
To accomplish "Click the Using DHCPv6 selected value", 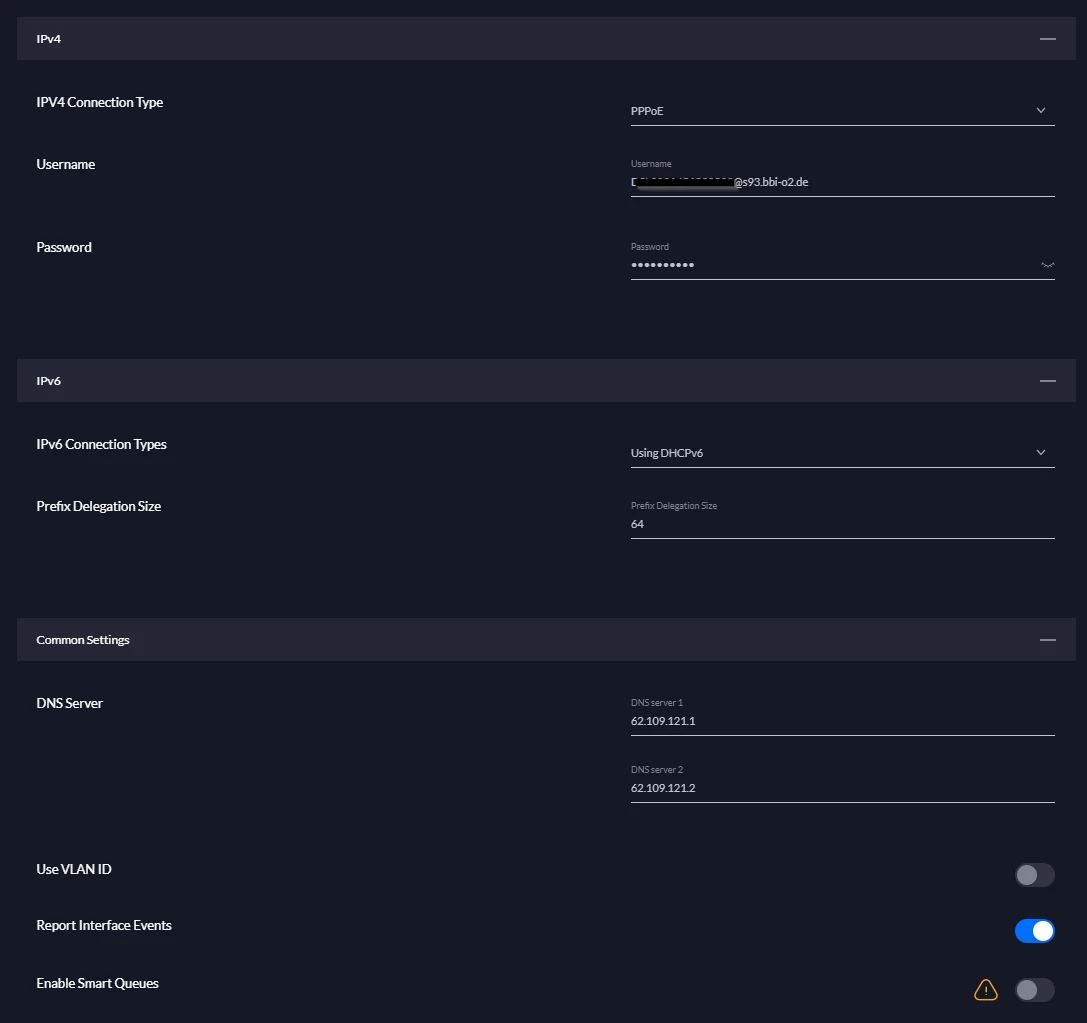I will tap(667, 453).
